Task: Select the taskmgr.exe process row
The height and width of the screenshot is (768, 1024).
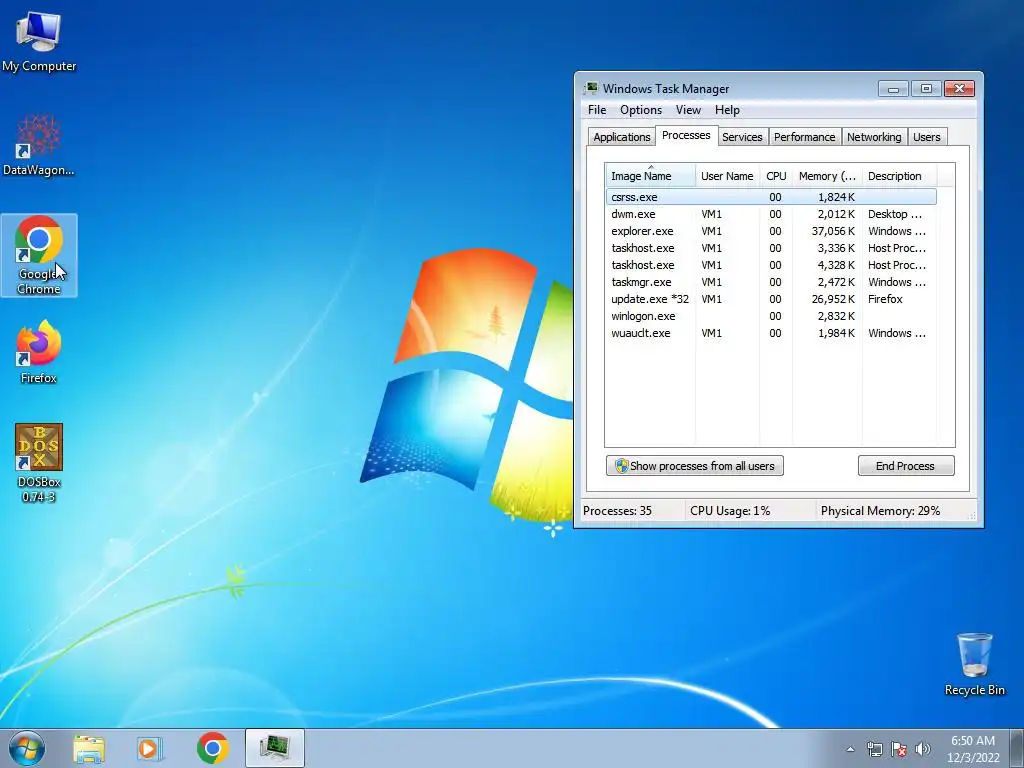Action: 771,281
